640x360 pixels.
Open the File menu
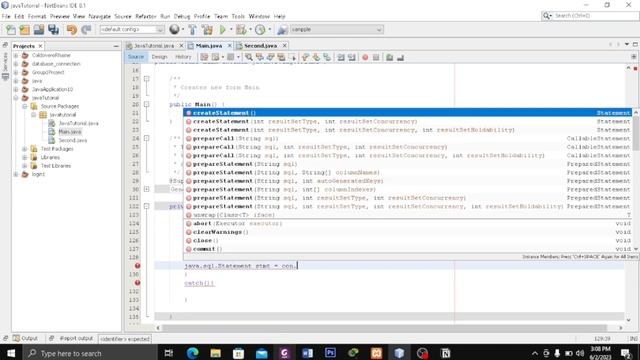click(6, 16)
